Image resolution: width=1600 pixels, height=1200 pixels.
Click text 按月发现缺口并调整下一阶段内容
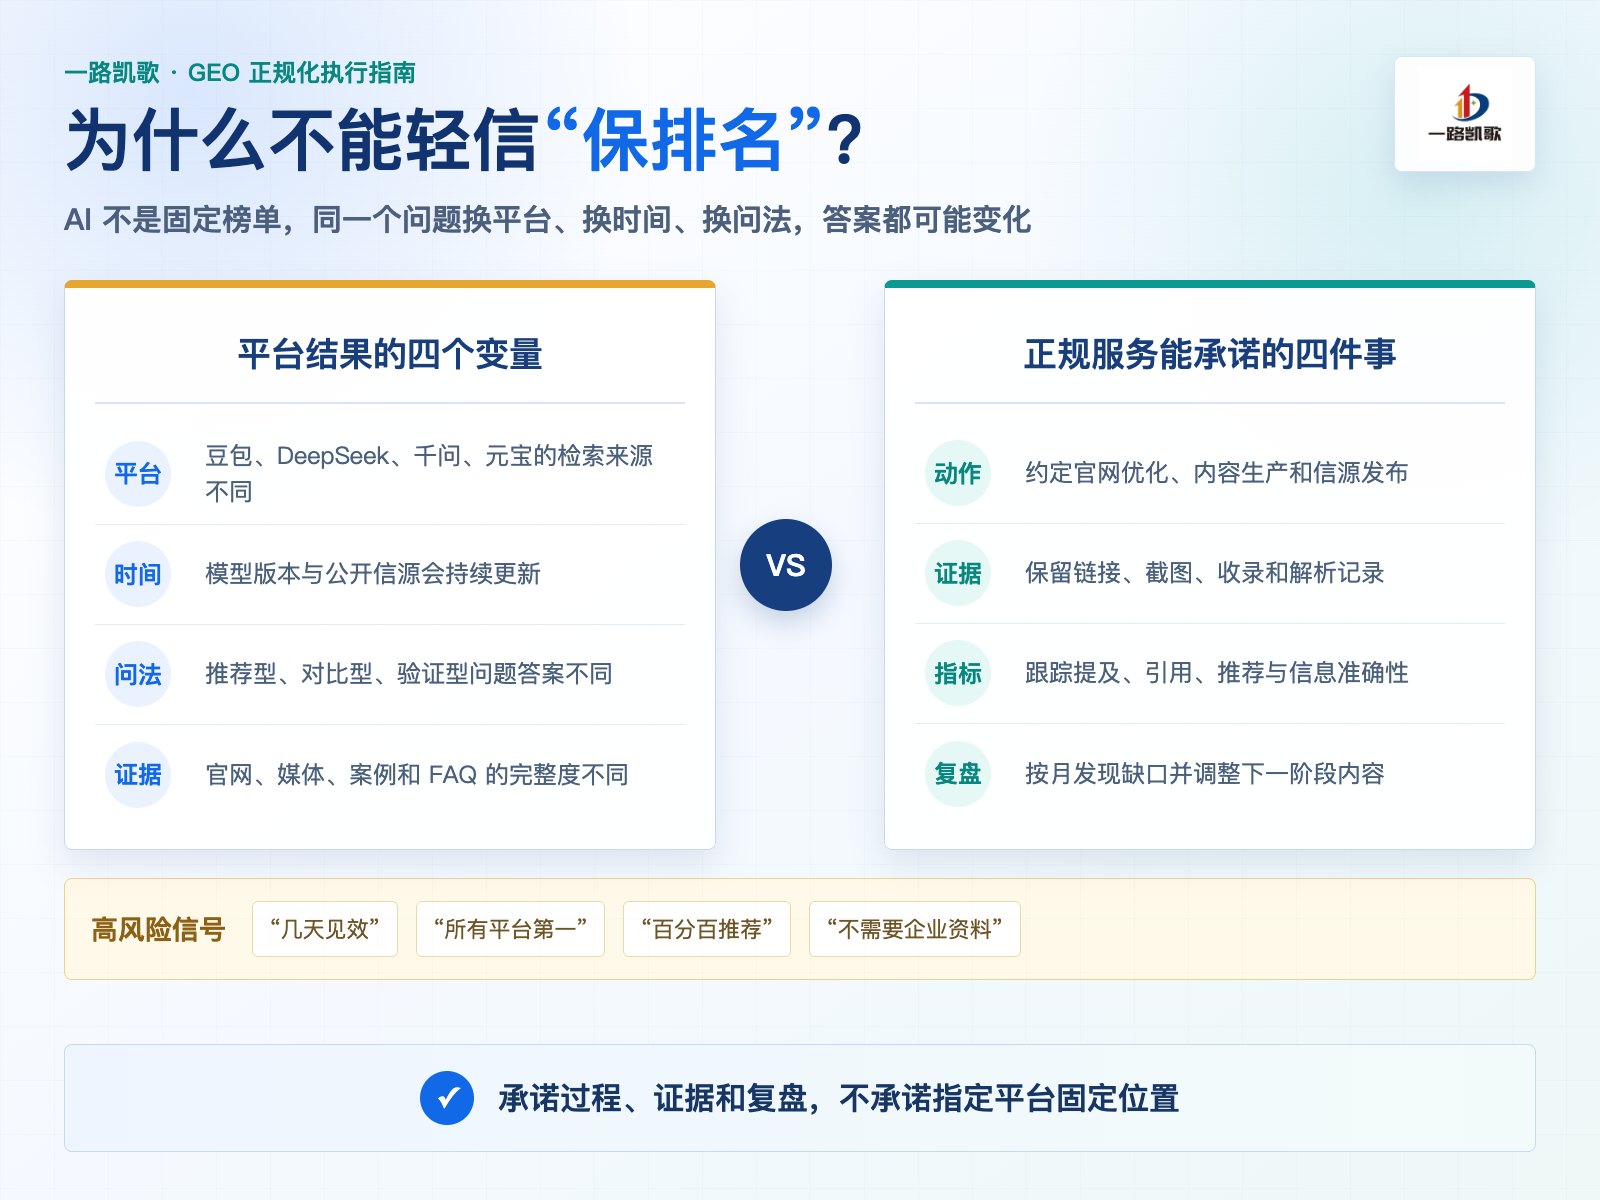pos(1205,774)
